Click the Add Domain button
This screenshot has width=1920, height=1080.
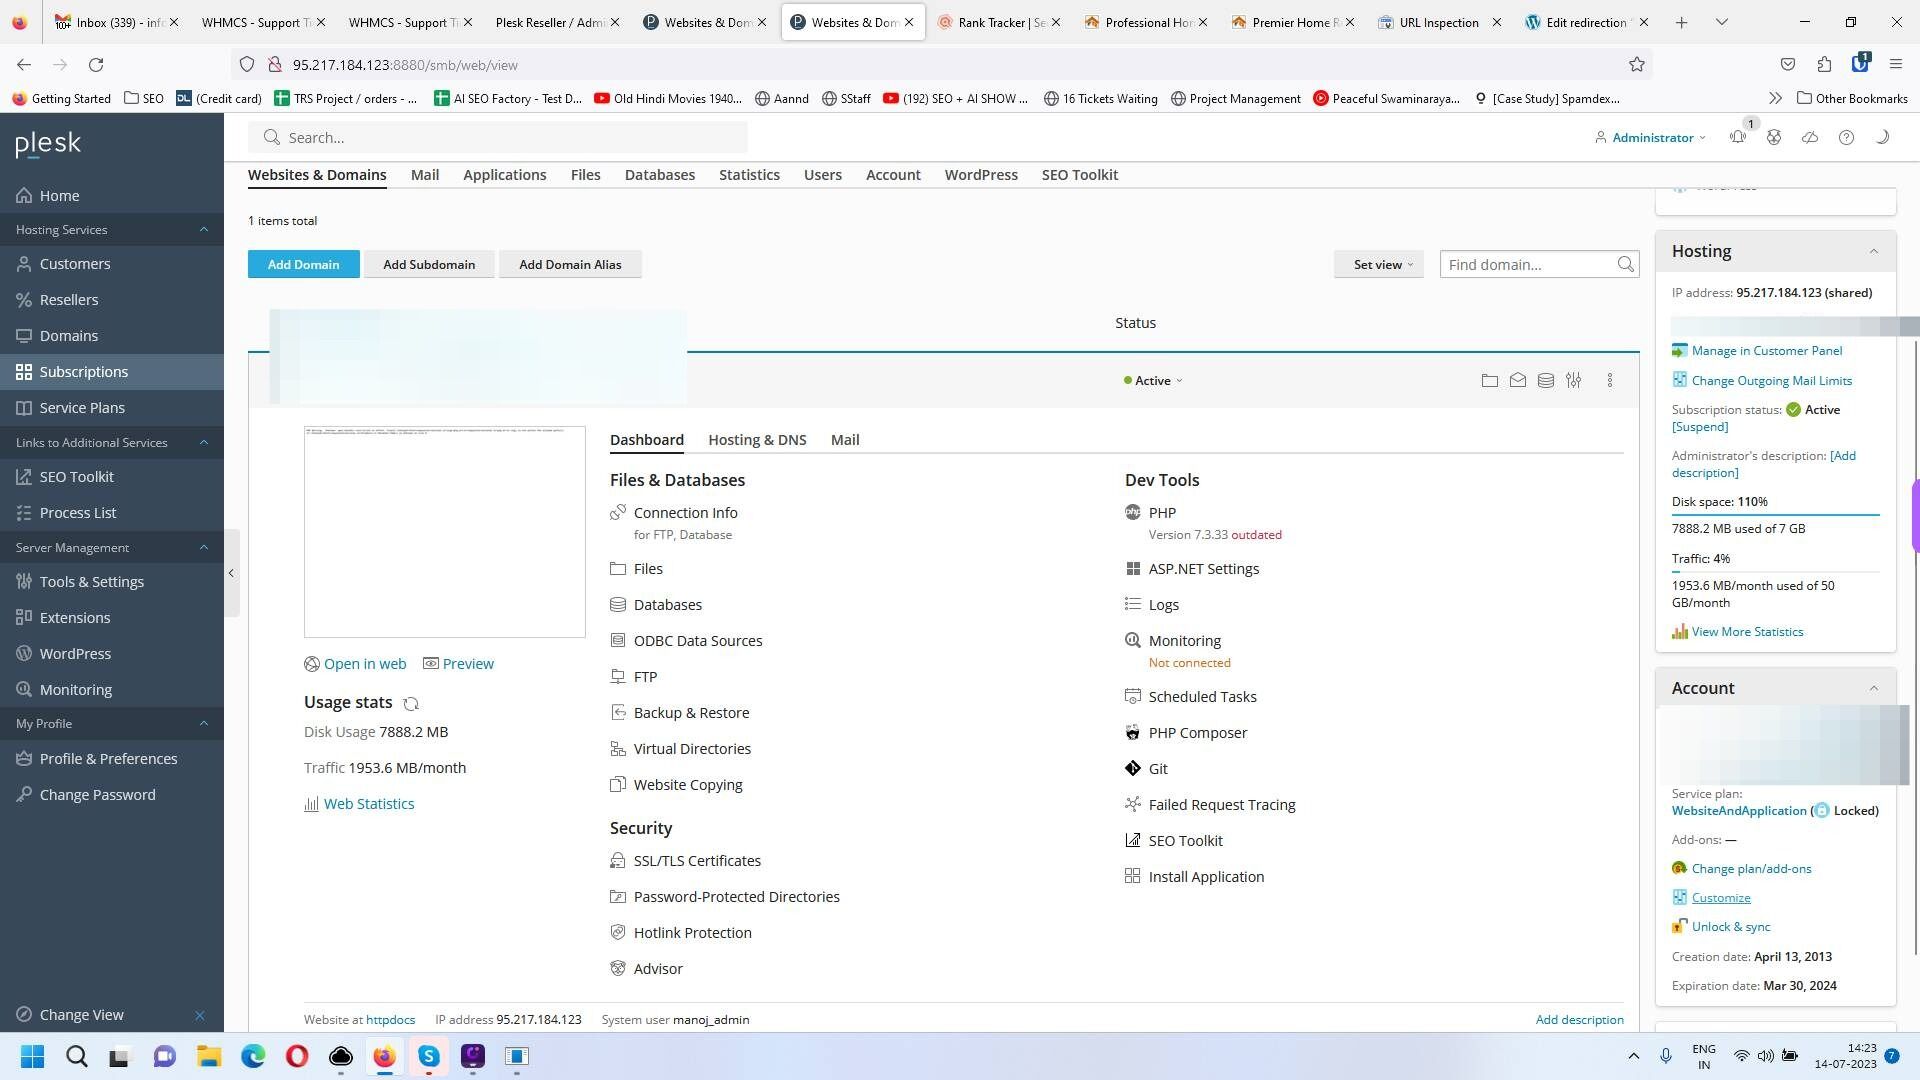click(x=303, y=264)
